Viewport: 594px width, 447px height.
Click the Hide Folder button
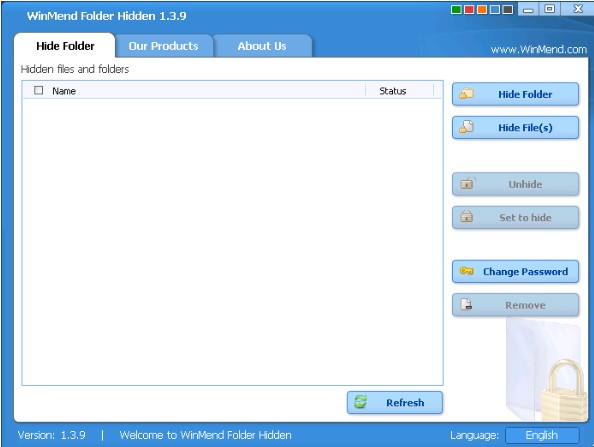(x=515, y=94)
